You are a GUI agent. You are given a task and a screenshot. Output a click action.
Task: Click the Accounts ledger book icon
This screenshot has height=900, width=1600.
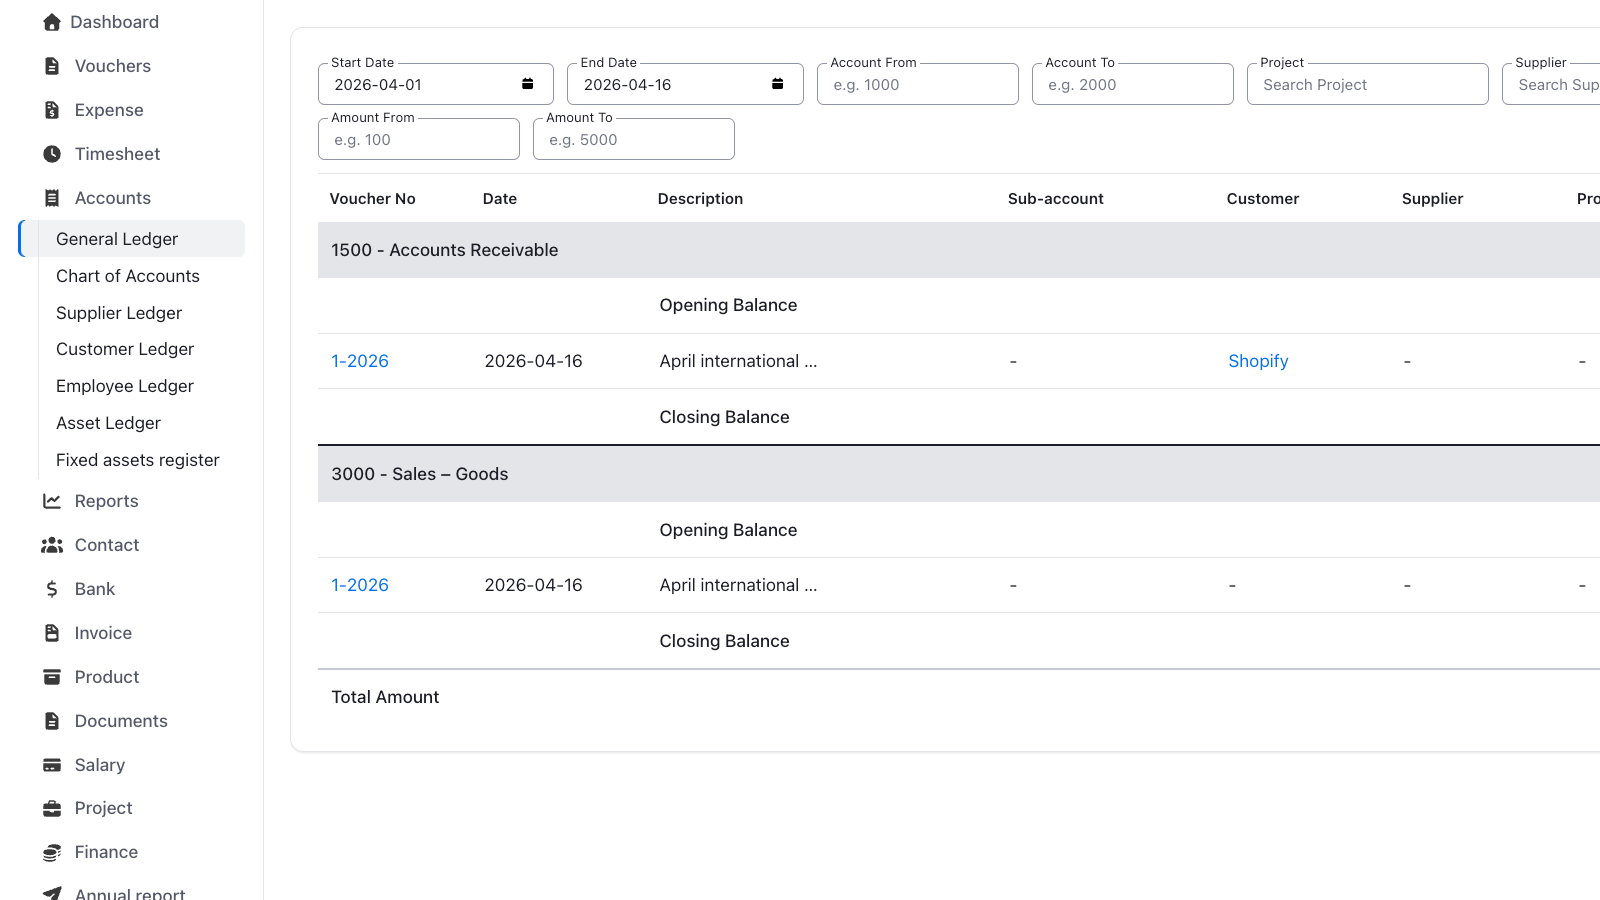52,198
